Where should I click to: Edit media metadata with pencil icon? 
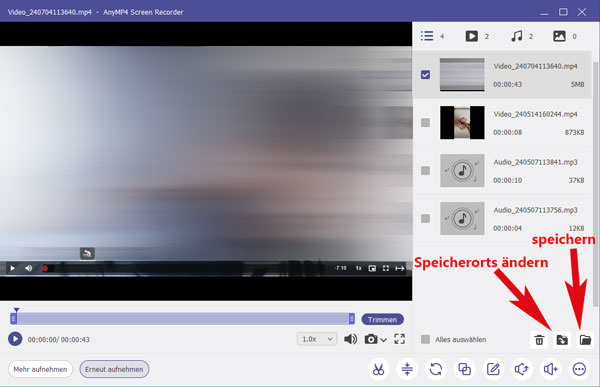pos(493,369)
